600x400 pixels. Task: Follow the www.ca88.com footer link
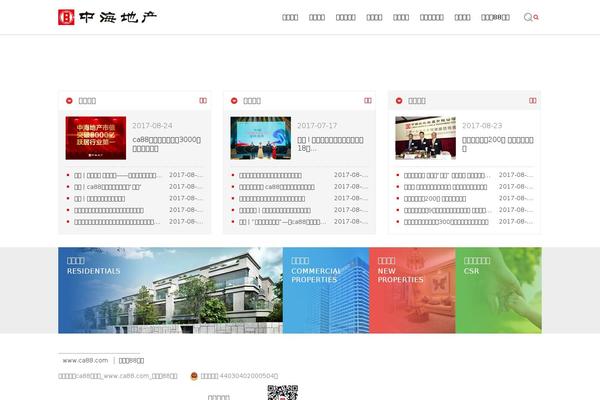[85, 360]
